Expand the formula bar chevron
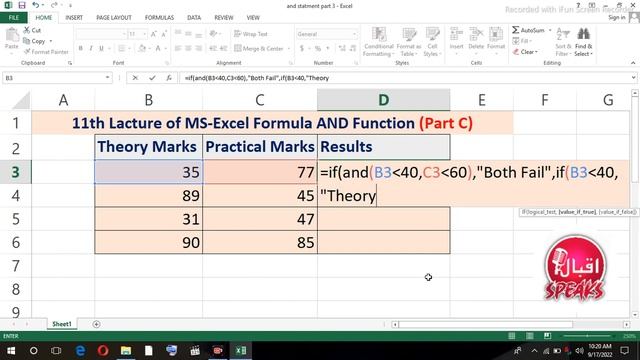Image resolution: width=640 pixels, height=360 pixels. coord(633,78)
